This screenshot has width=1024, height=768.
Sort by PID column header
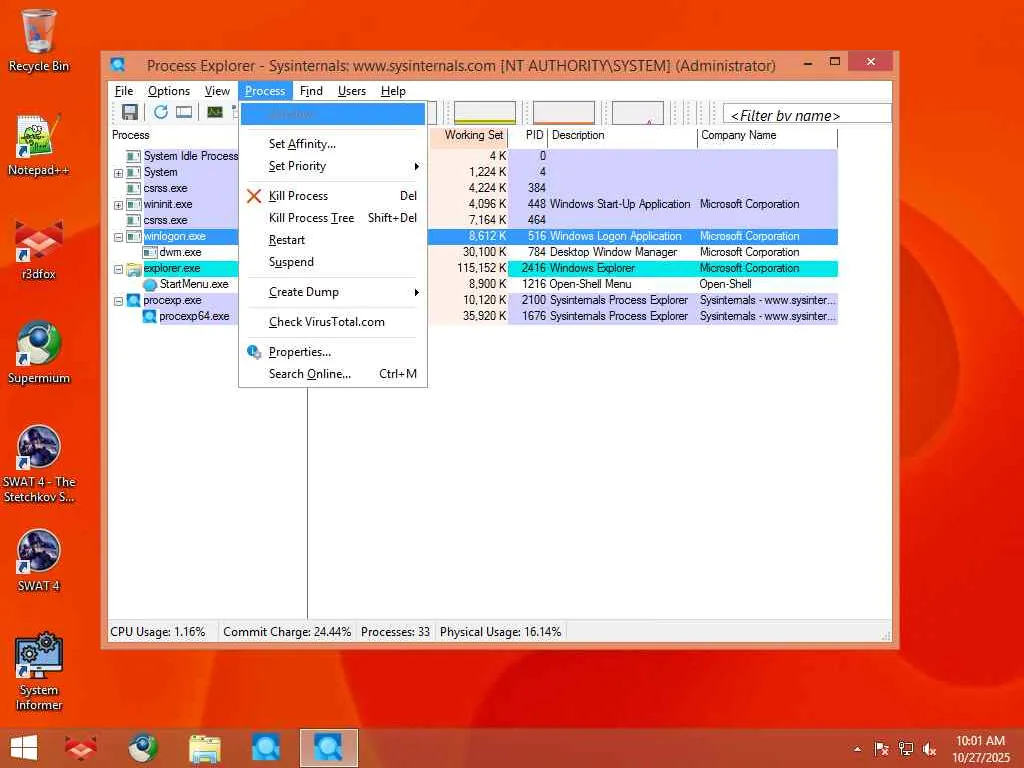[x=528, y=136]
